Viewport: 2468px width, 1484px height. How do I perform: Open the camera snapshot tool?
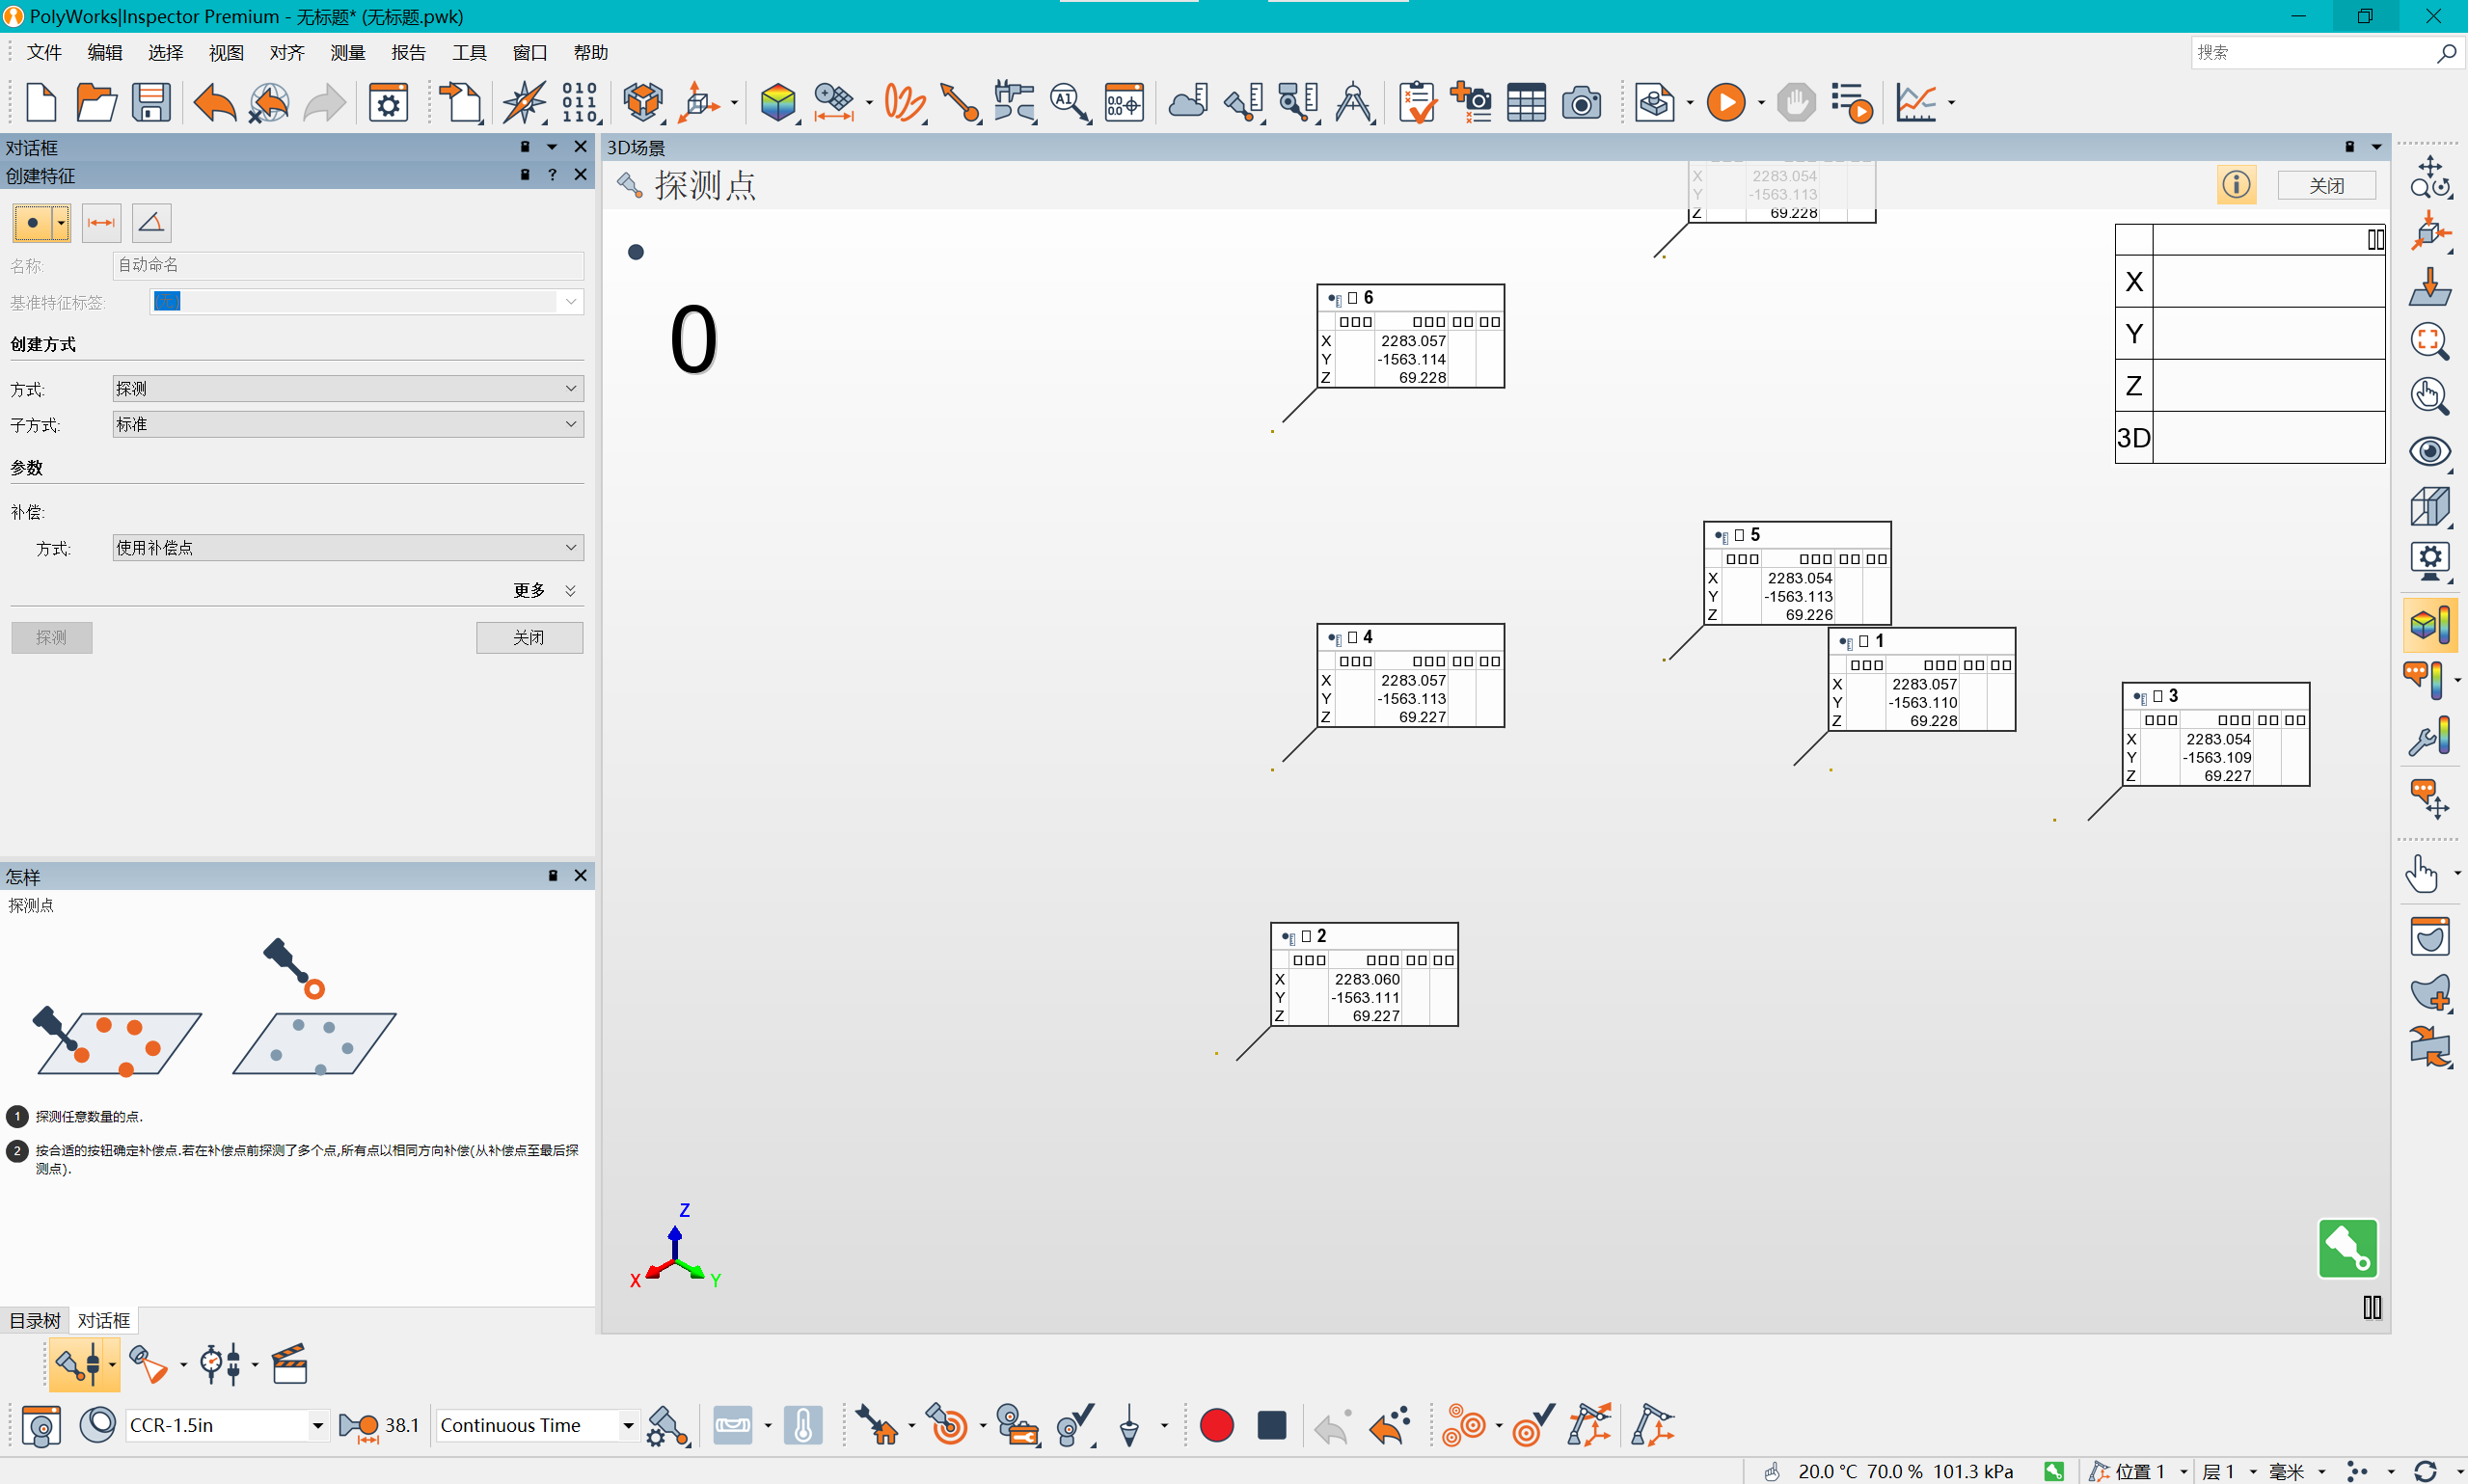(1581, 102)
